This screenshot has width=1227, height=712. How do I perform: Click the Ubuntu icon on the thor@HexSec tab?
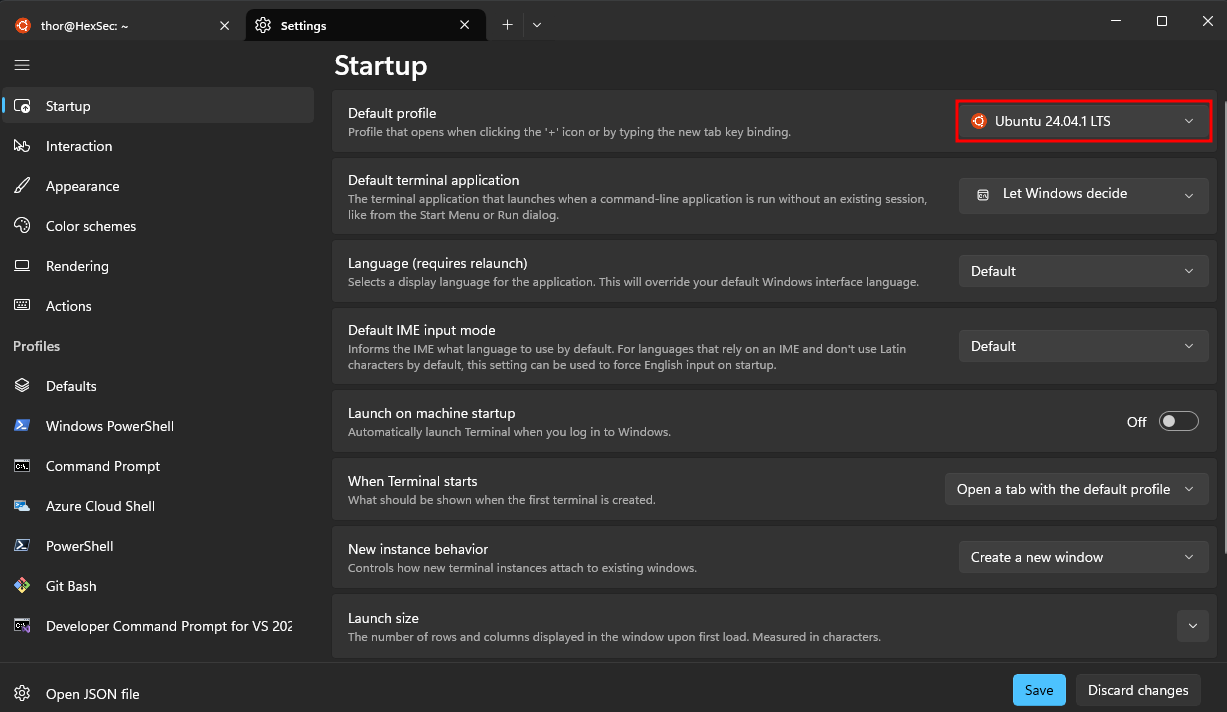tap(22, 25)
